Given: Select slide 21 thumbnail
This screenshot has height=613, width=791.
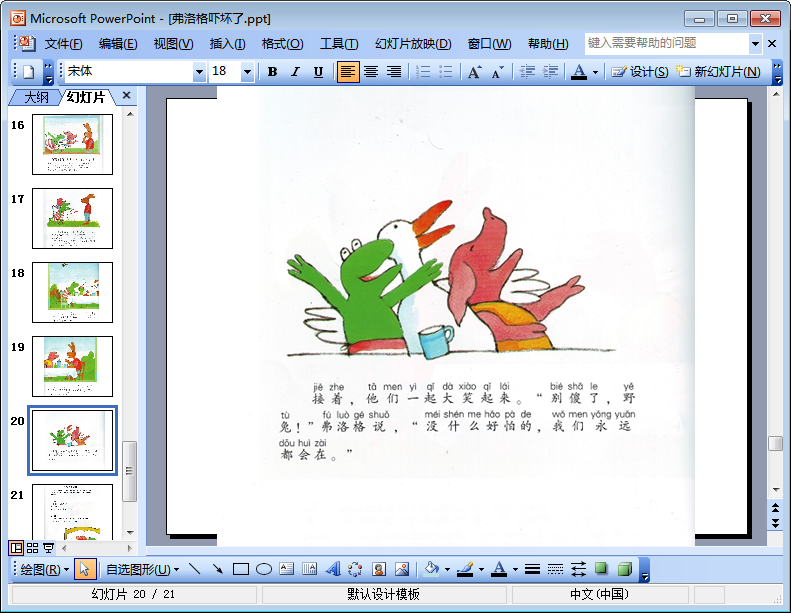Looking at the screenshot, I should tap(73, 512).
